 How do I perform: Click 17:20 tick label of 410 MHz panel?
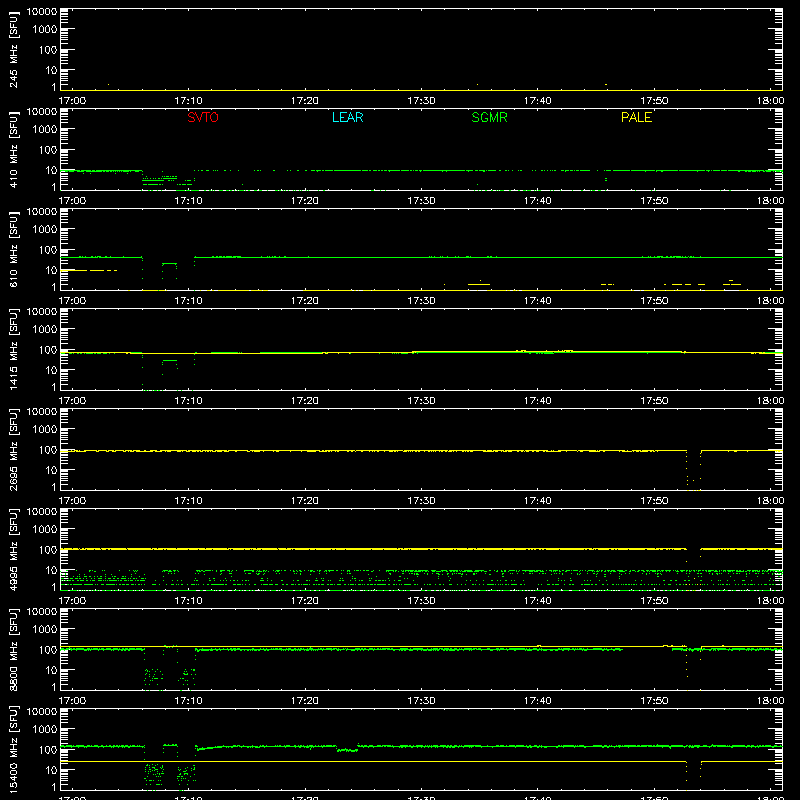pyautogui.click(x=305, y=201)
